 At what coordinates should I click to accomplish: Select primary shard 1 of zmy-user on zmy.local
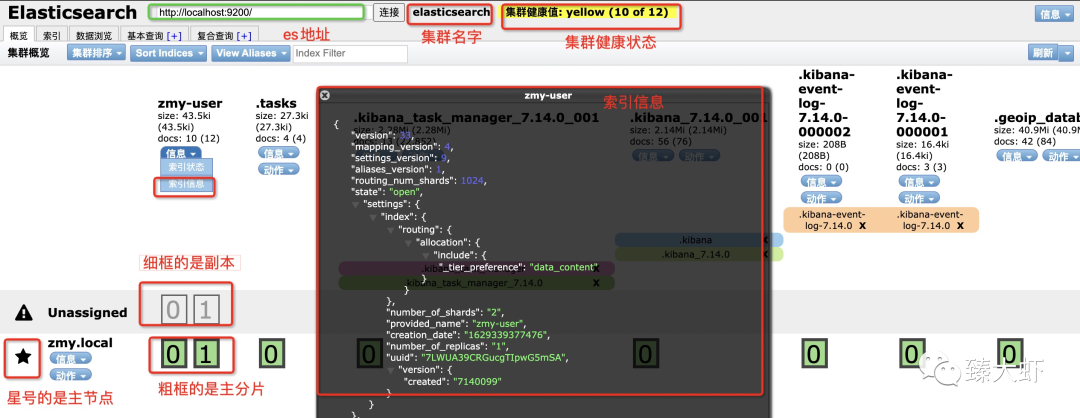(x=205, y=355)
